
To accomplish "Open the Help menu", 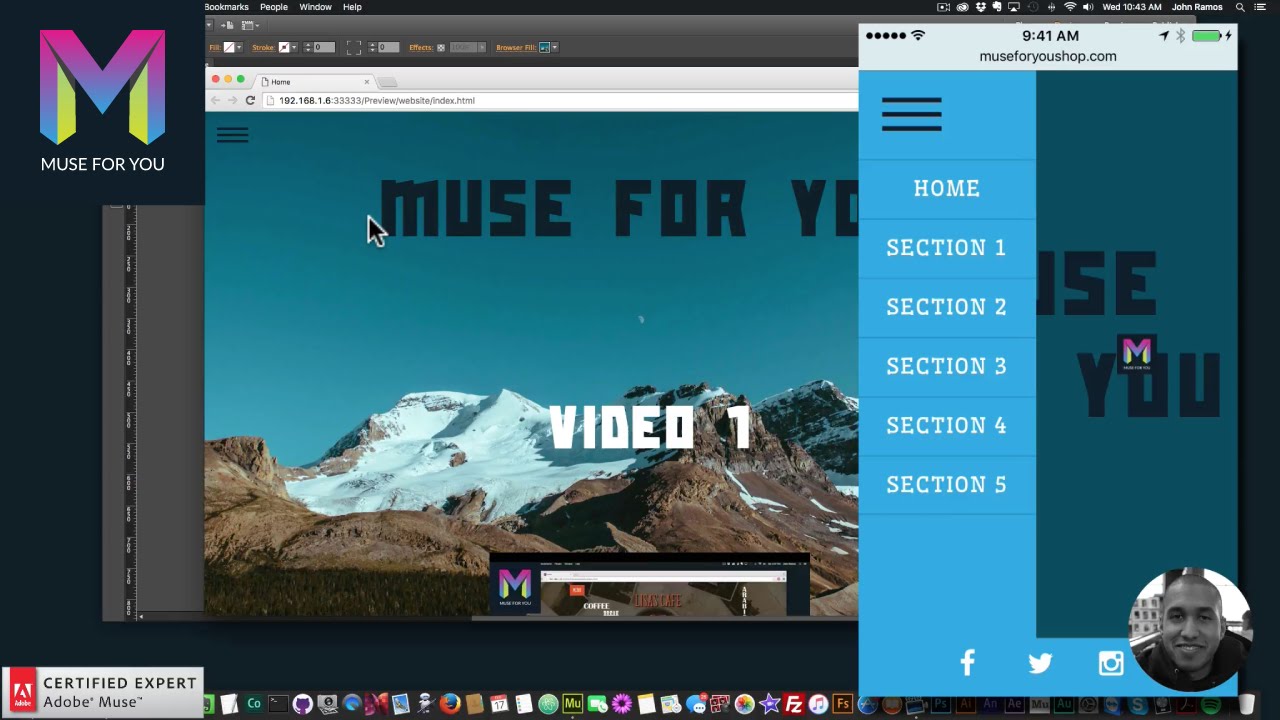I will point(352,7).
